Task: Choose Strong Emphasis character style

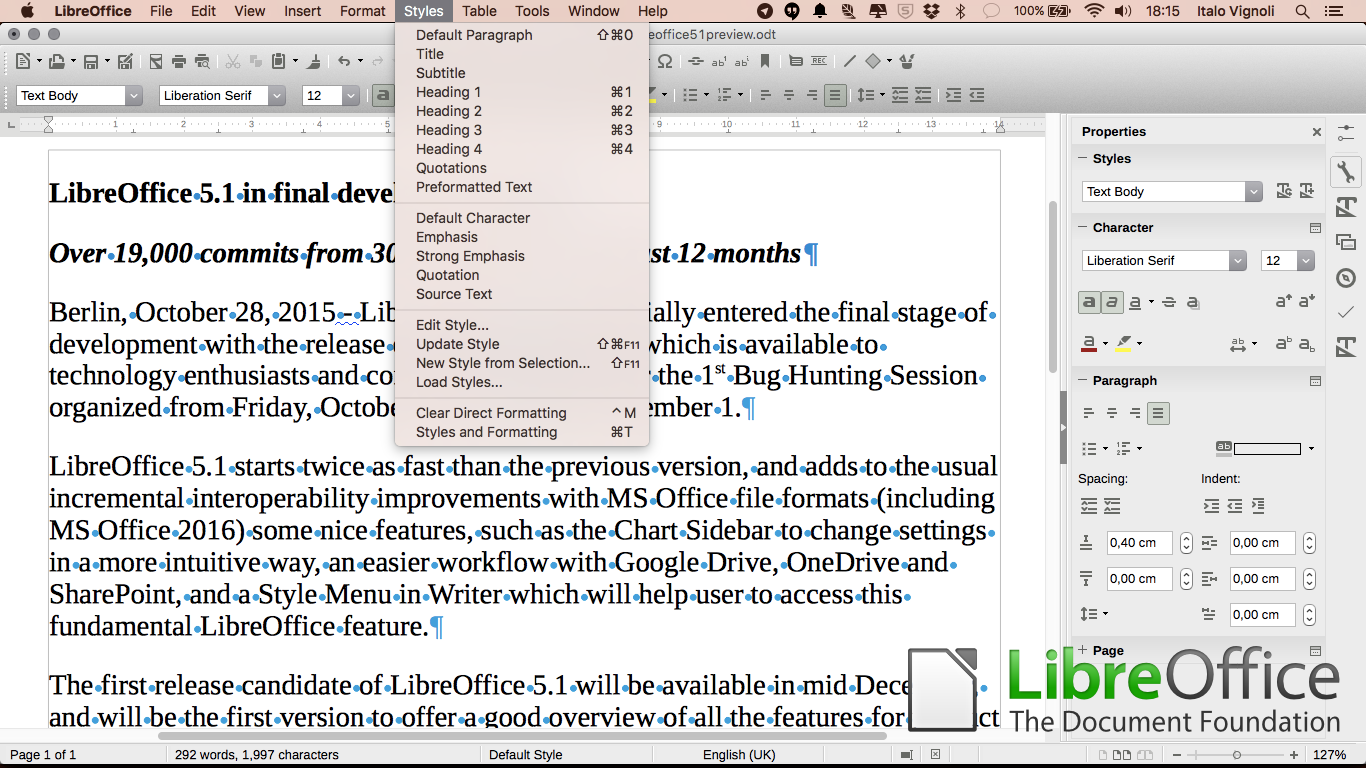Action: tap(523, 256)
